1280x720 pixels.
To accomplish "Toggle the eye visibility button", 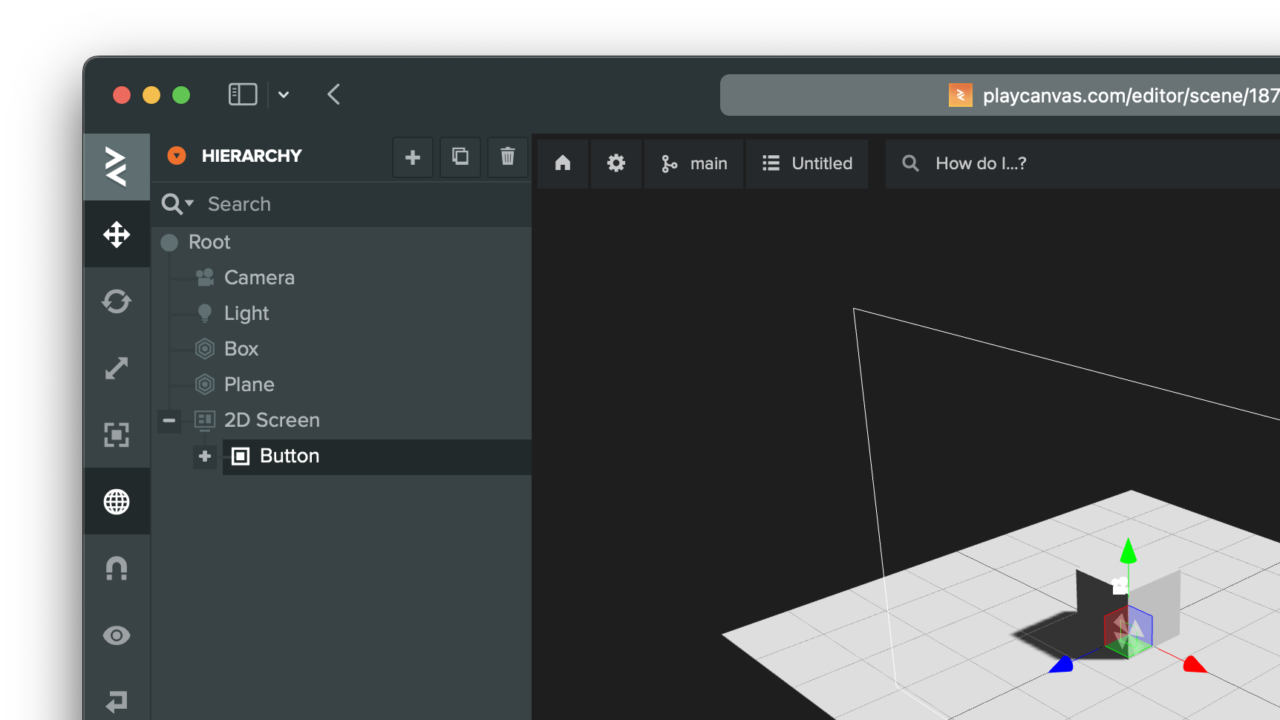I will click(x=117, y=635).
